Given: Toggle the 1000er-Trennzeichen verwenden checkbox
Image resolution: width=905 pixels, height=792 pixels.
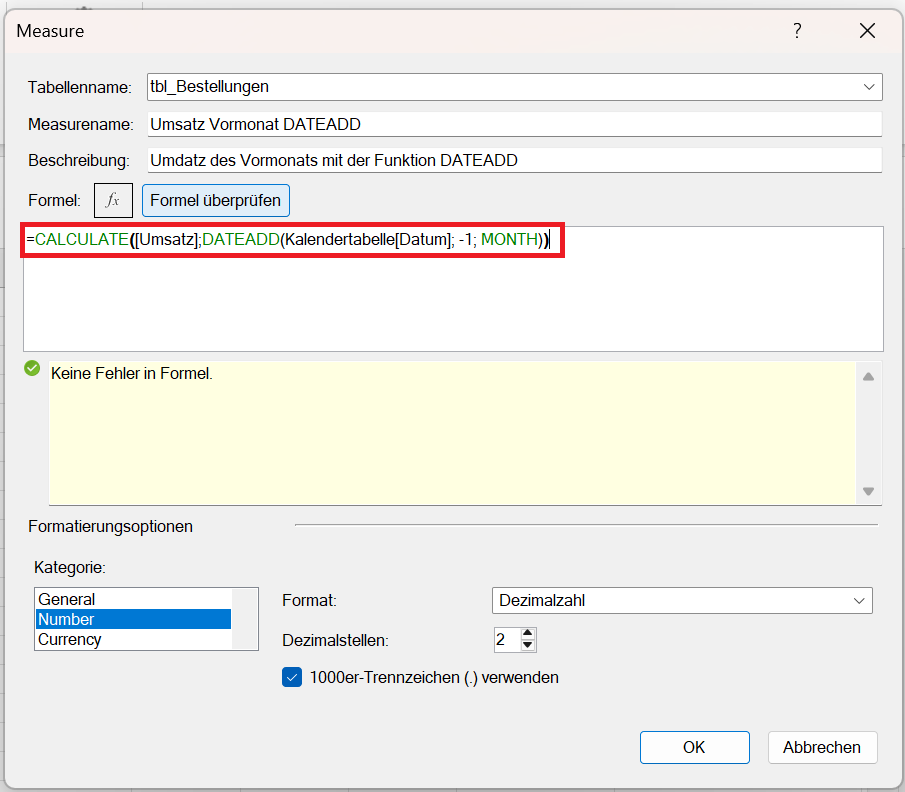Looking at the screenshot, I should point(292,677).
